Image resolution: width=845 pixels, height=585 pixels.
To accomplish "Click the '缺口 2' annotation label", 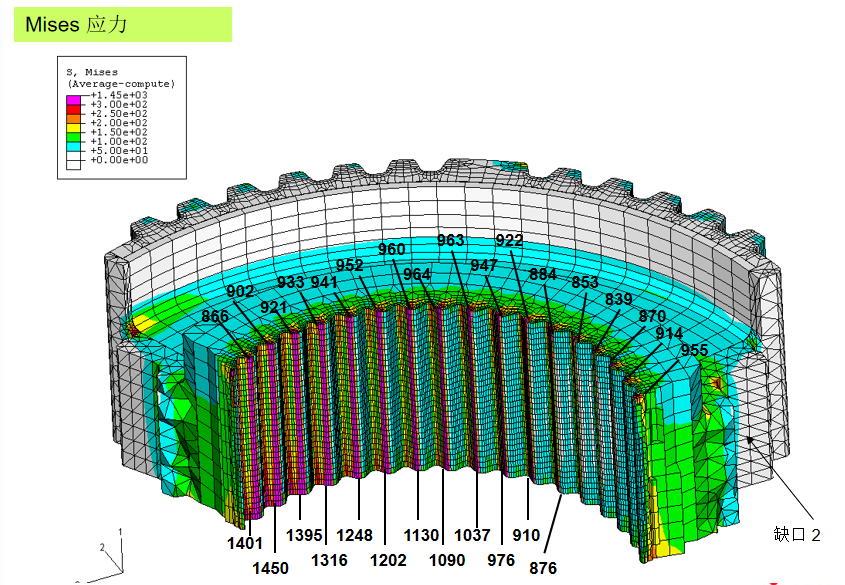I will click(797, 535).
